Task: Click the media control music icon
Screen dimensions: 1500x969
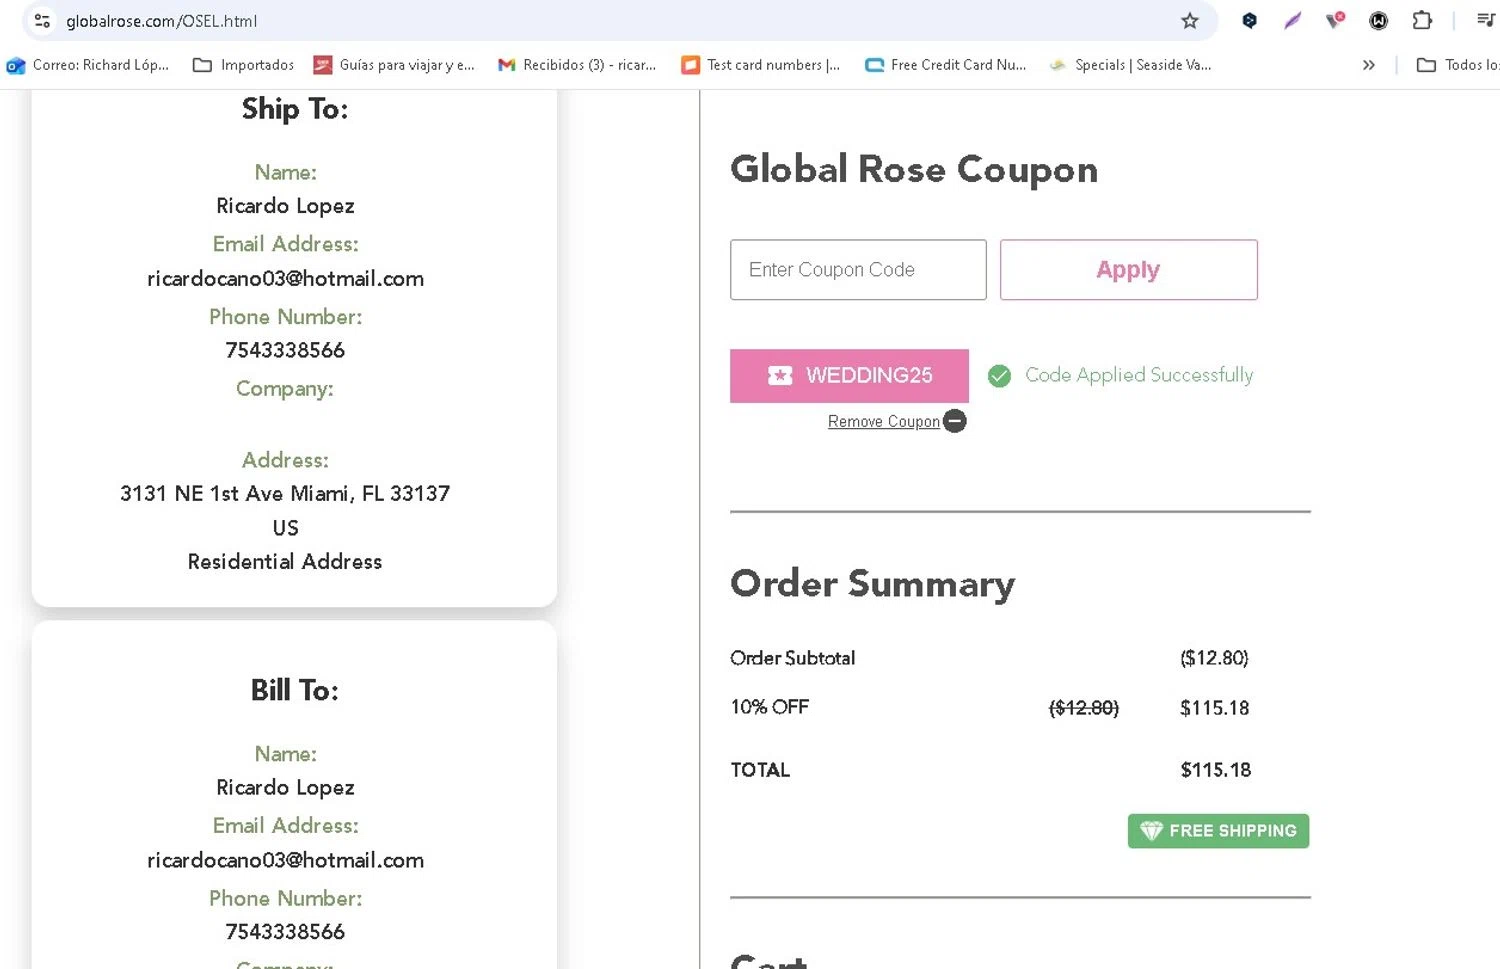Action: pos(1485,21)
